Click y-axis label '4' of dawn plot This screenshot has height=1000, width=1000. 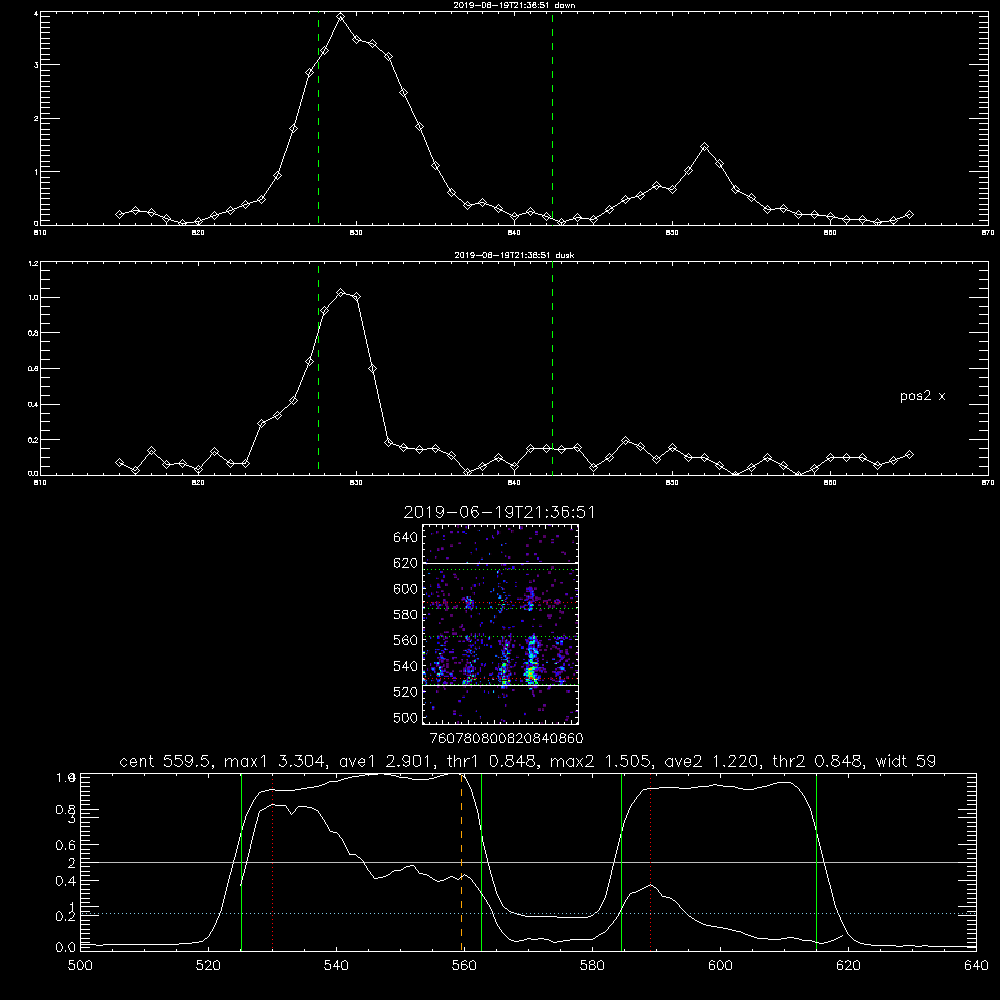36,13
